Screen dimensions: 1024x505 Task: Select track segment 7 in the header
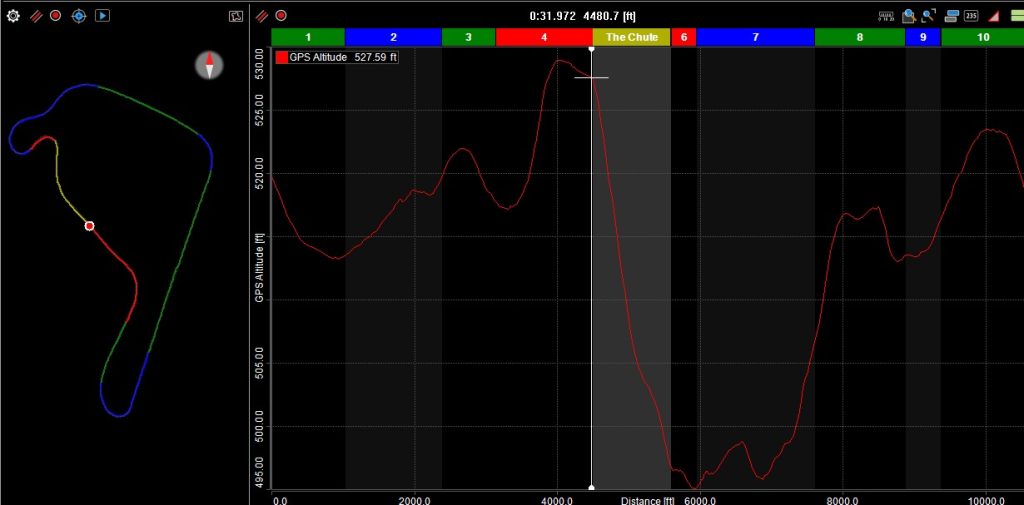(x=755, y=37)
